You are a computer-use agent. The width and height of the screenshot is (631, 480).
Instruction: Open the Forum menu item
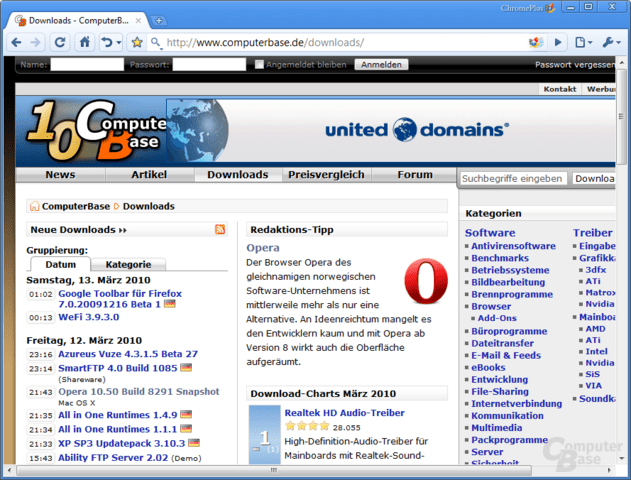[415, 175]
